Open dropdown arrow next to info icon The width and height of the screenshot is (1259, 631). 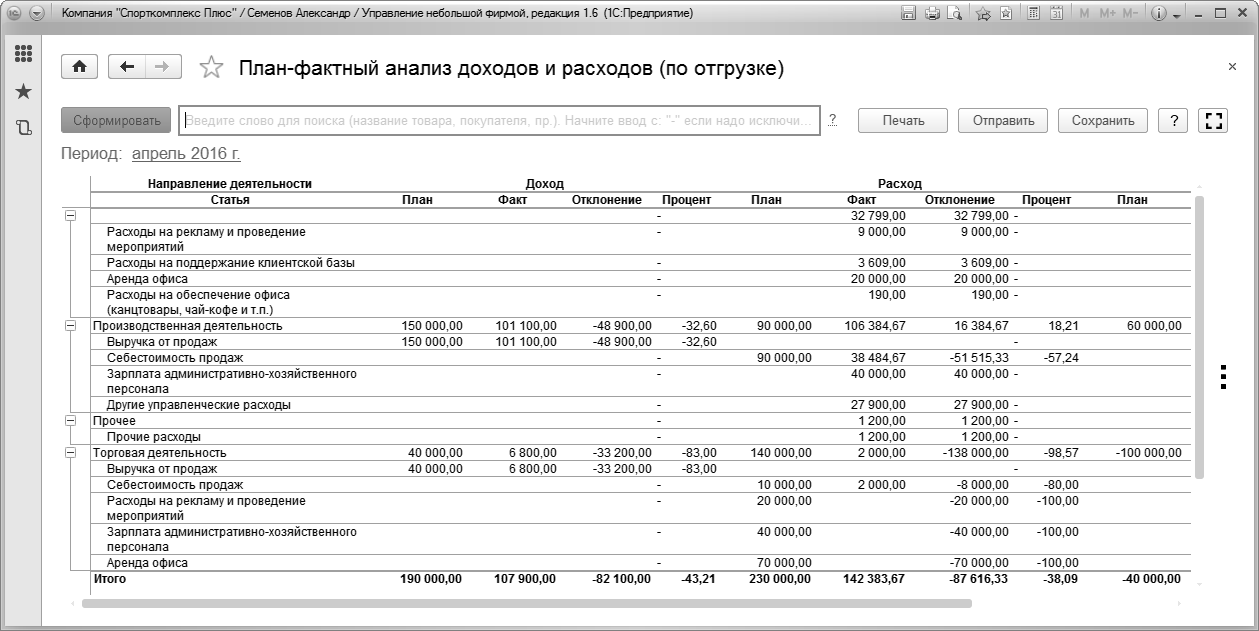pos(1177,15)
